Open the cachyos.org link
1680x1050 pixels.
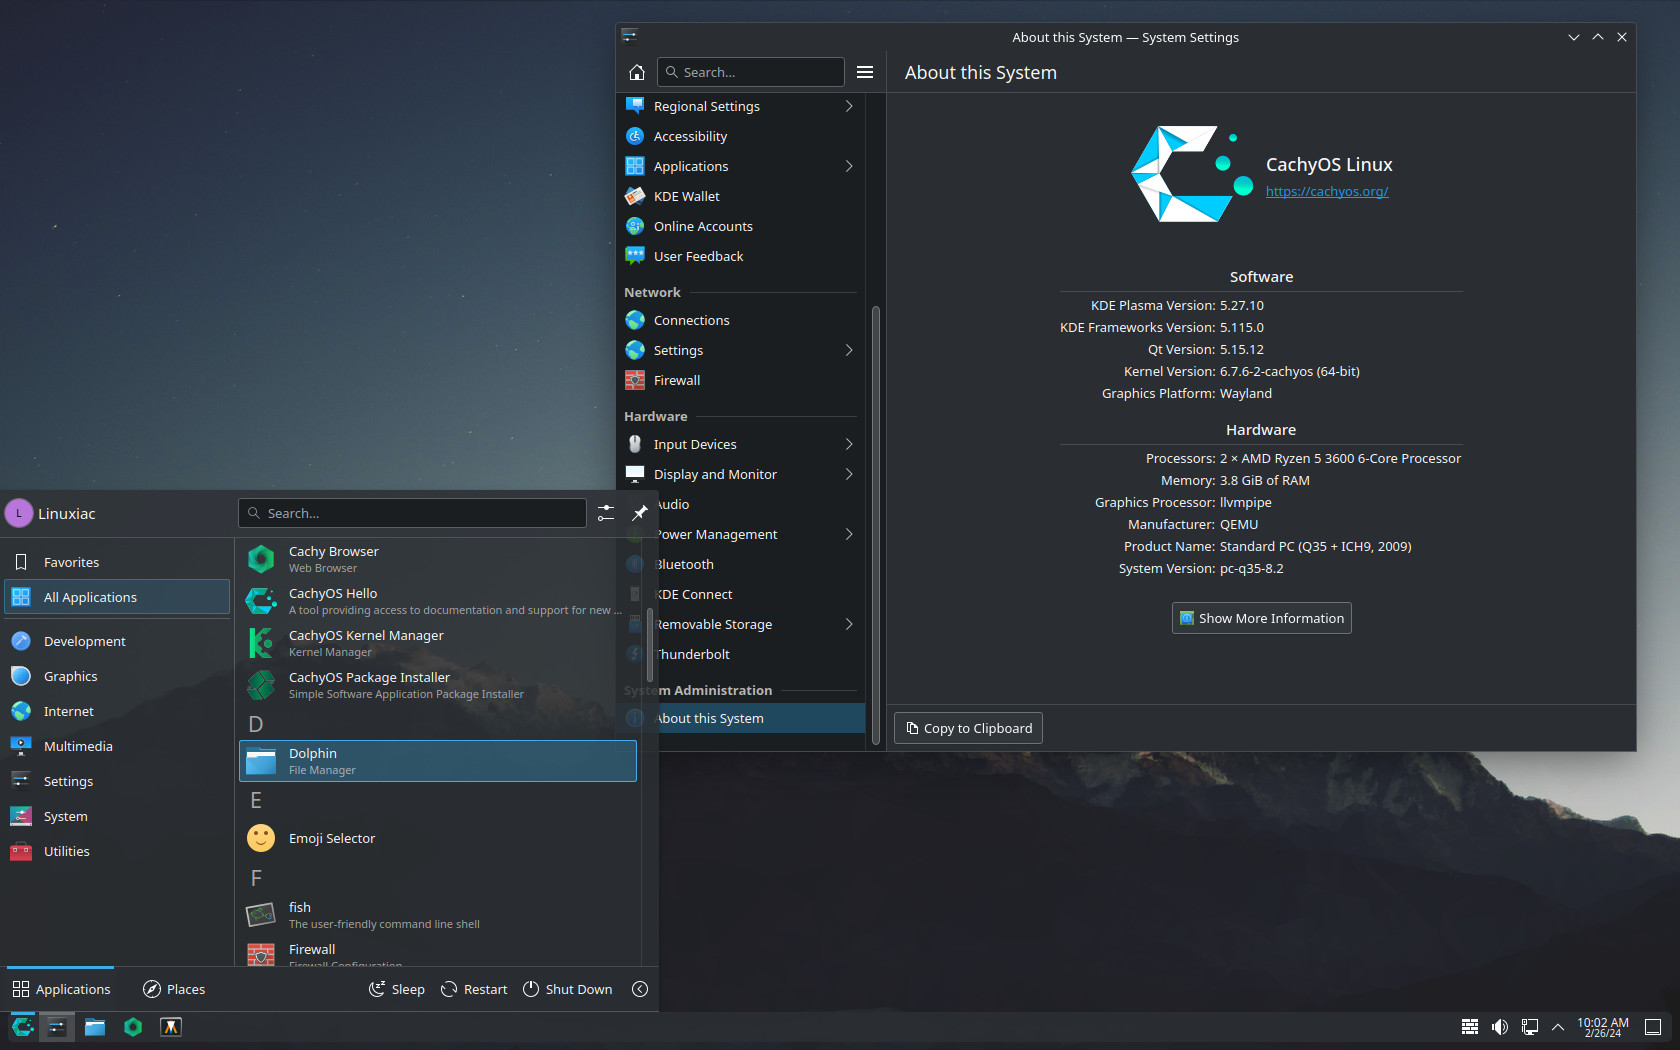(x=1327, y=191)
